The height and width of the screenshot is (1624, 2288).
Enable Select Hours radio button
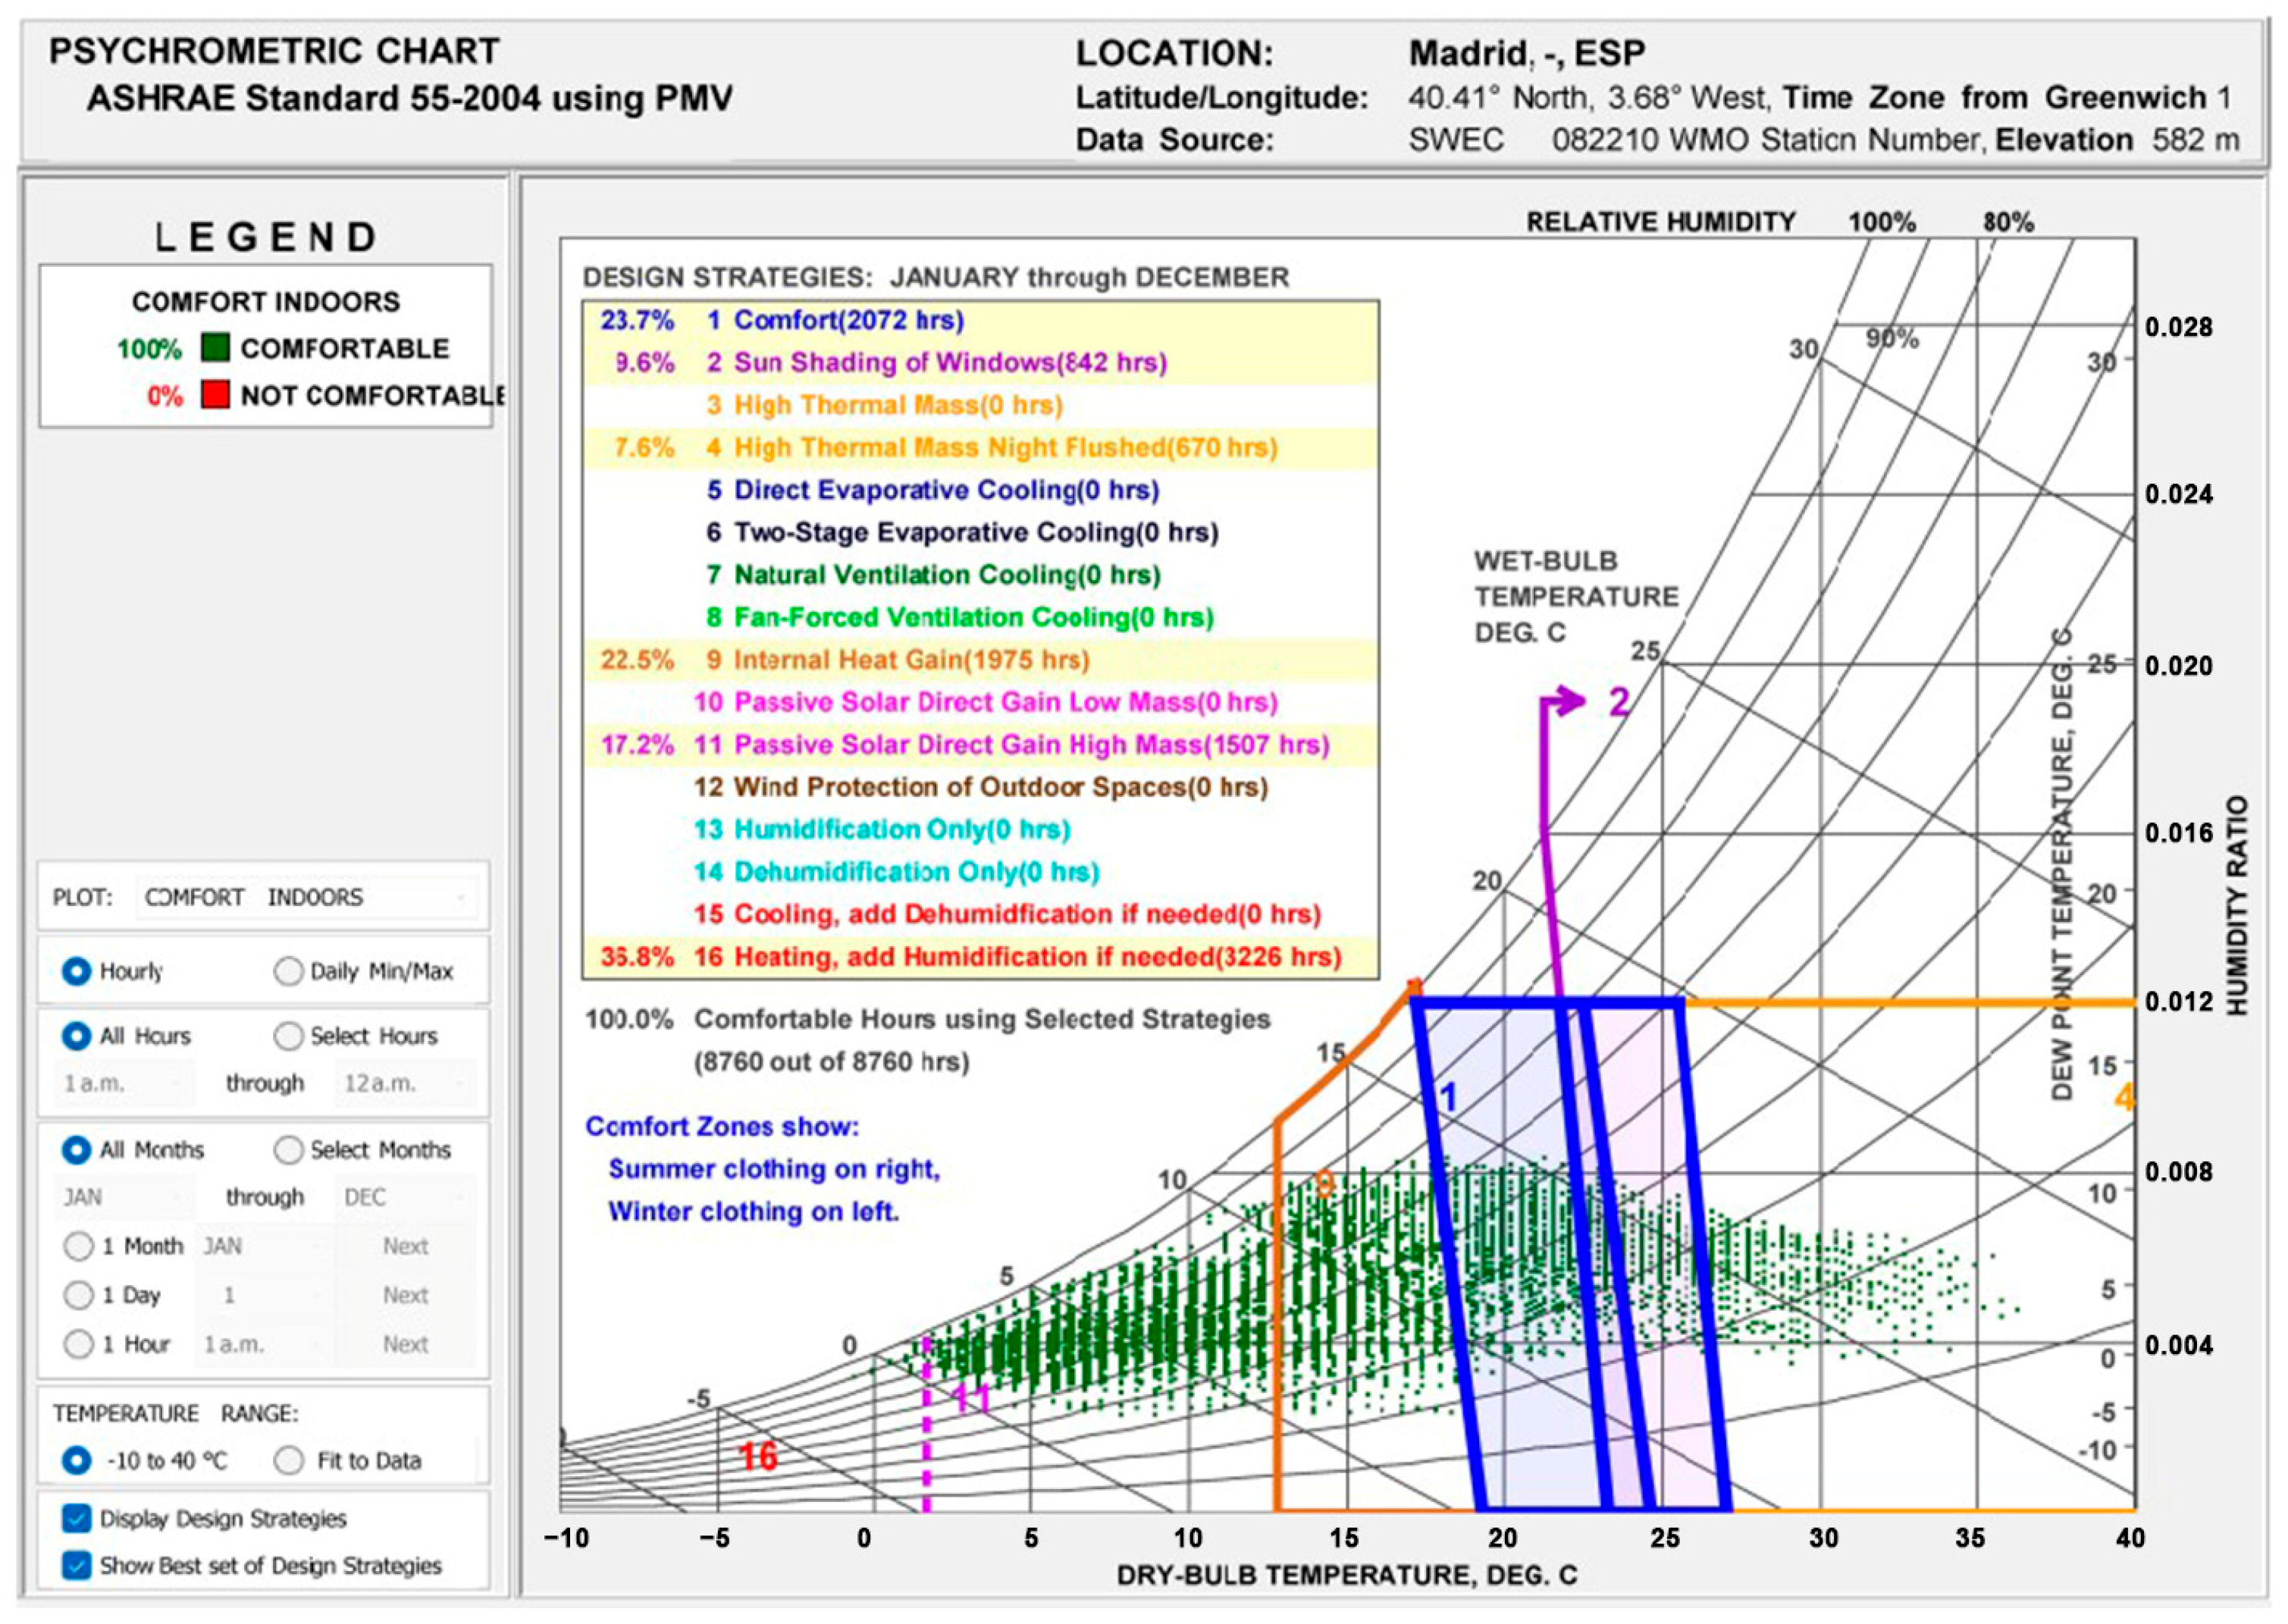coord(288,1036)
